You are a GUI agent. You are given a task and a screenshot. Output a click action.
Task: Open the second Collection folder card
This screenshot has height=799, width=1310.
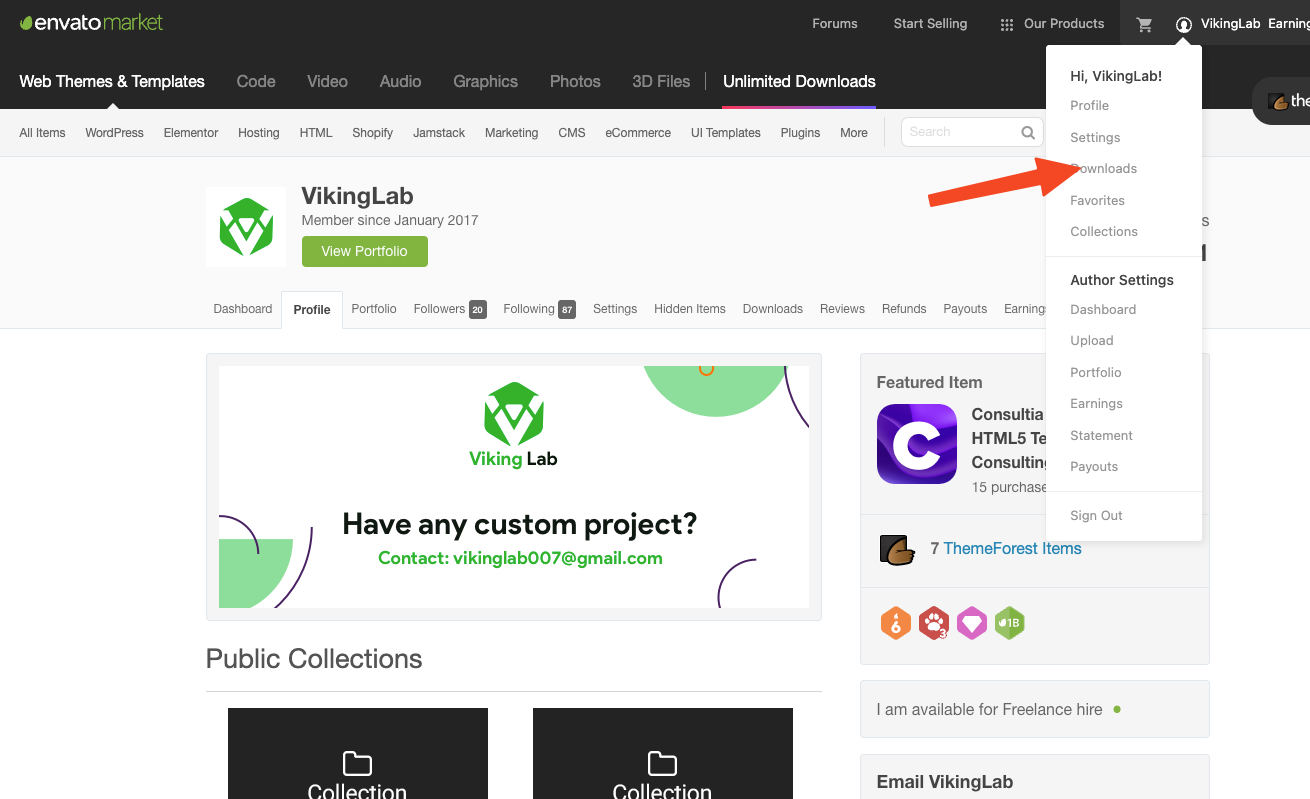(x=663, y=753)
